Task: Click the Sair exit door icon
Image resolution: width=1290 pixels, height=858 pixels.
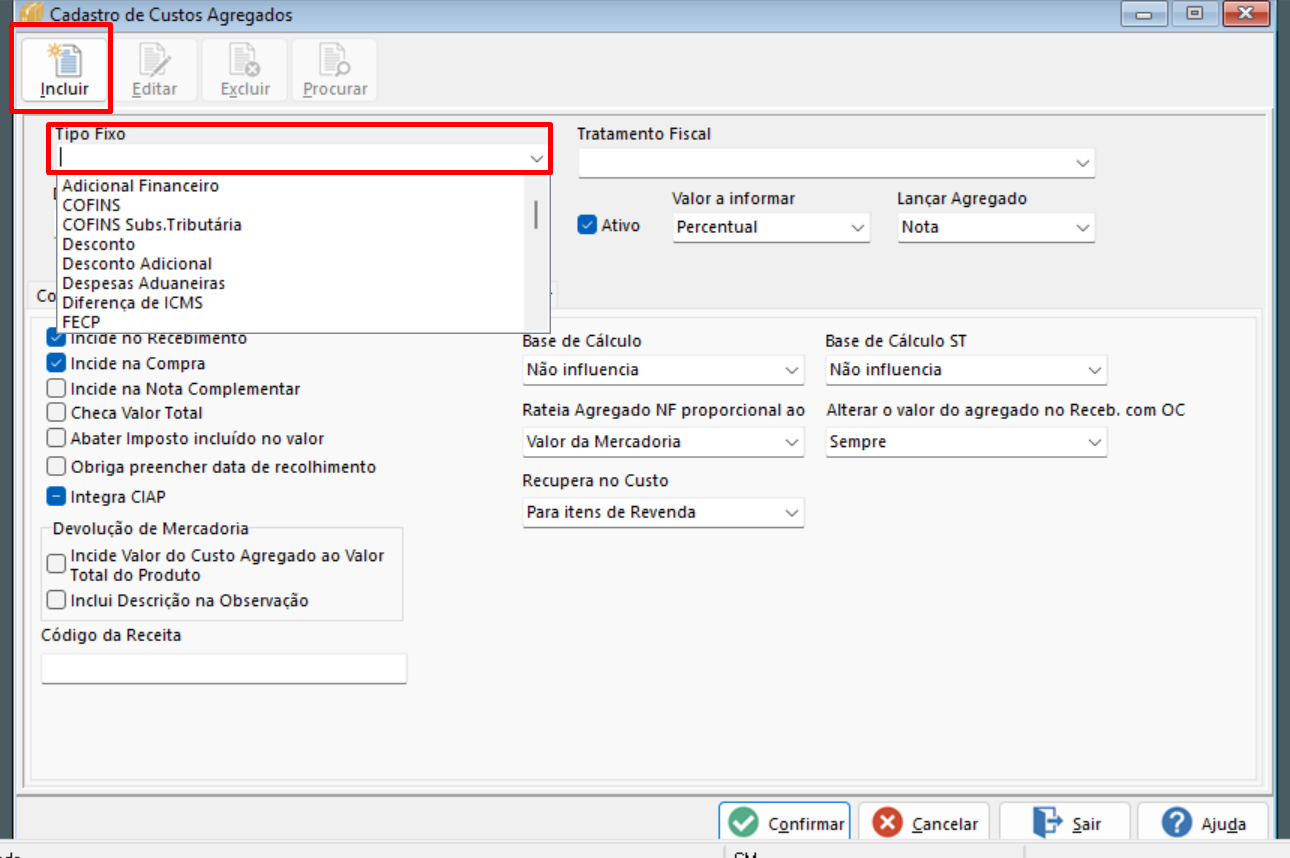Action: click(1048, 823)
